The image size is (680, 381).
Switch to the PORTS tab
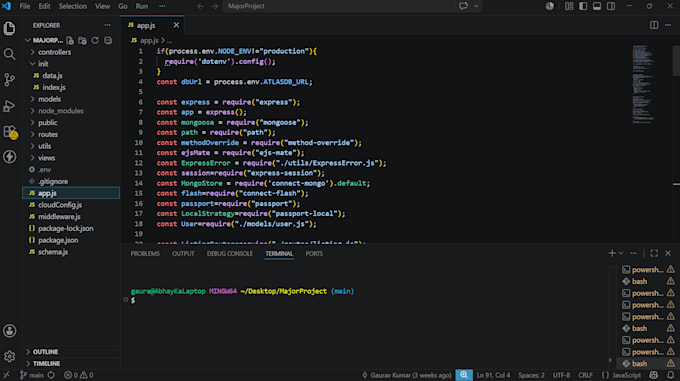(314, 254)
